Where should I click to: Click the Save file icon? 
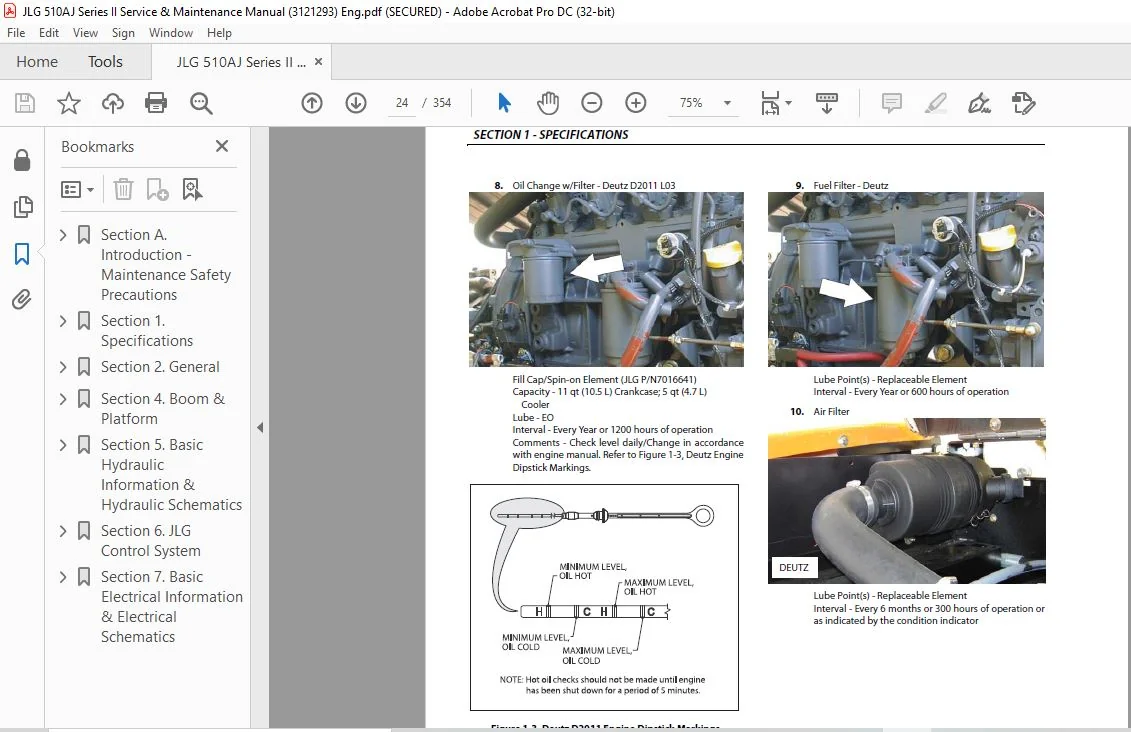(25, 103)
